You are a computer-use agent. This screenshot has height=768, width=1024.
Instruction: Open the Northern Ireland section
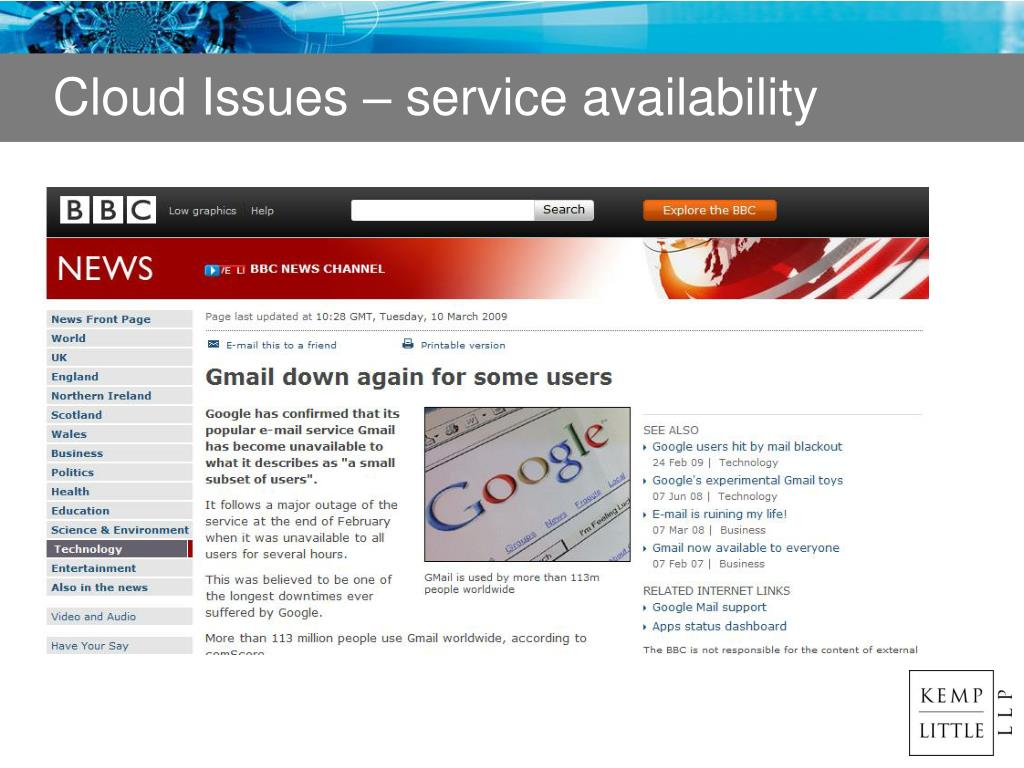click(x=120, y=396)
